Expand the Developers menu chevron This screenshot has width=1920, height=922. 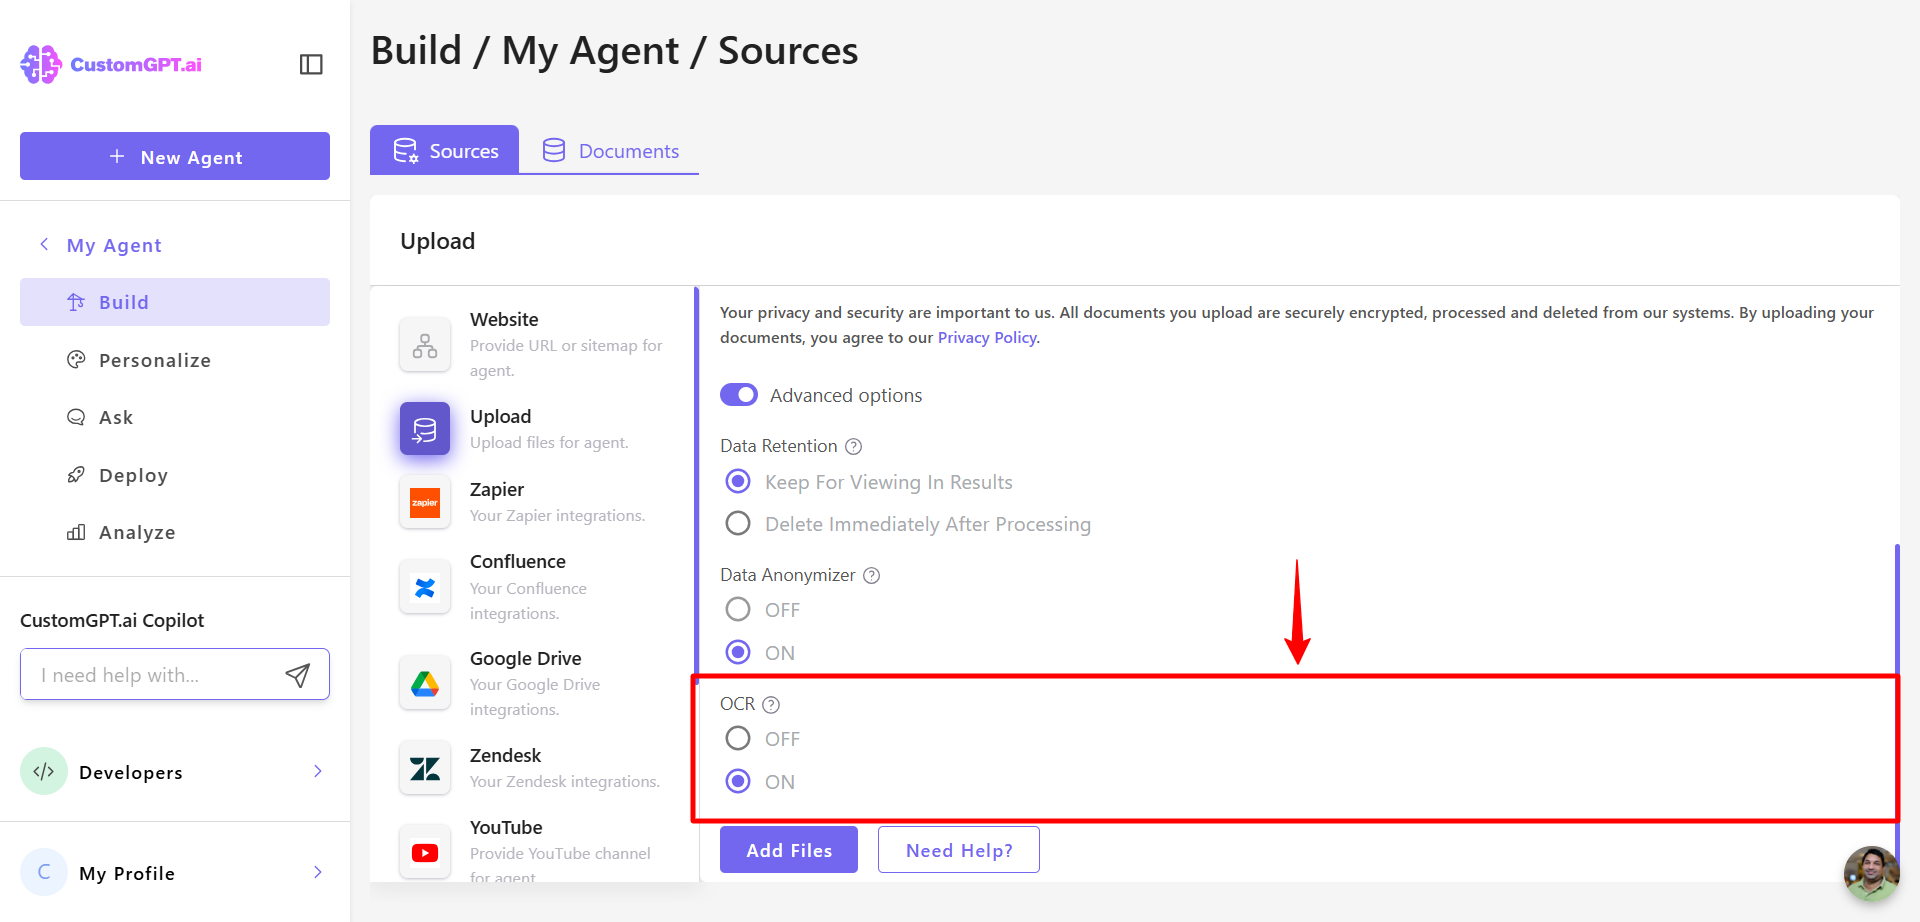pyautogui.click(x=317, y=771)
